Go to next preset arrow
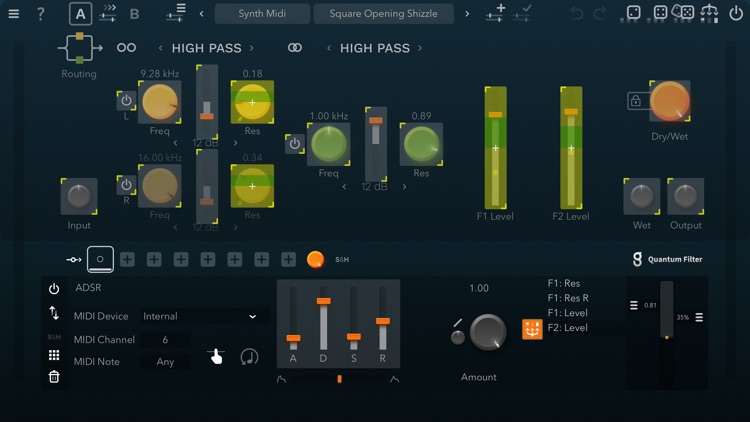The image size is (750, 422). pos(467,14)
